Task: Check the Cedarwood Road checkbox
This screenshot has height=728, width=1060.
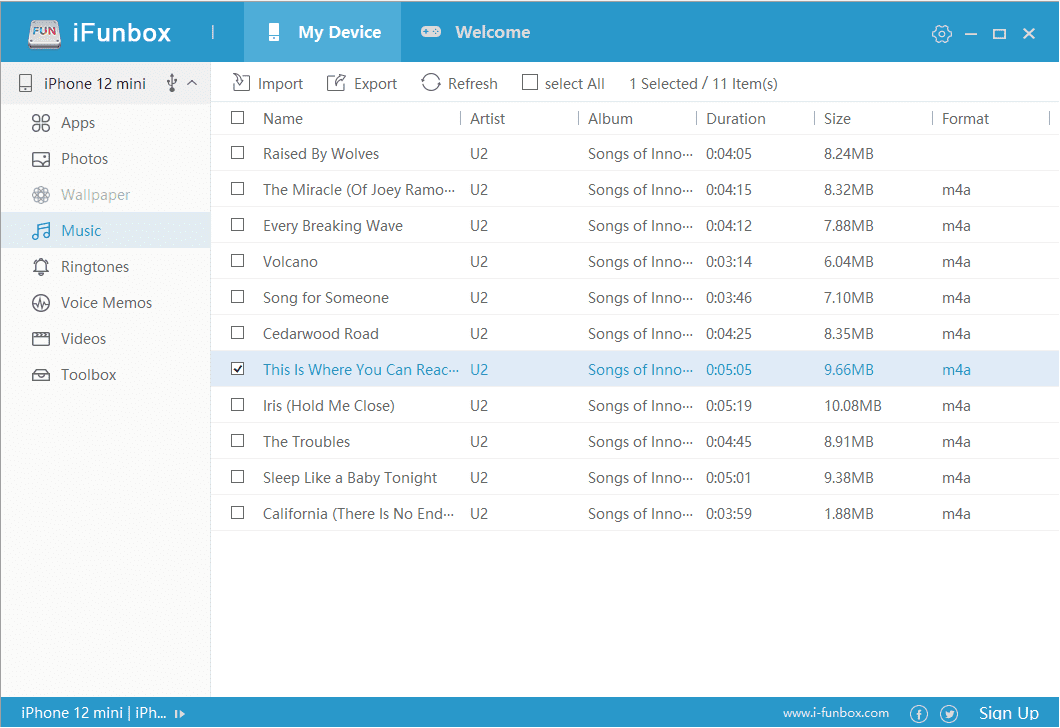Action: click(237, 333)
